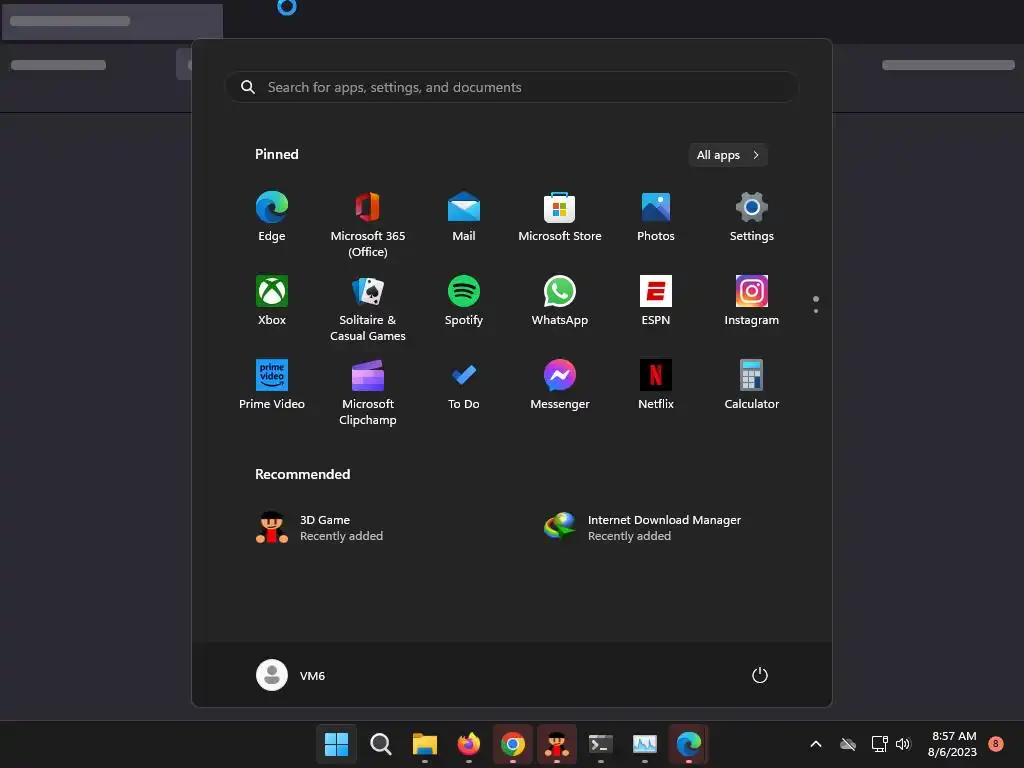Switch to Google Chrome in taskbar

513,744
